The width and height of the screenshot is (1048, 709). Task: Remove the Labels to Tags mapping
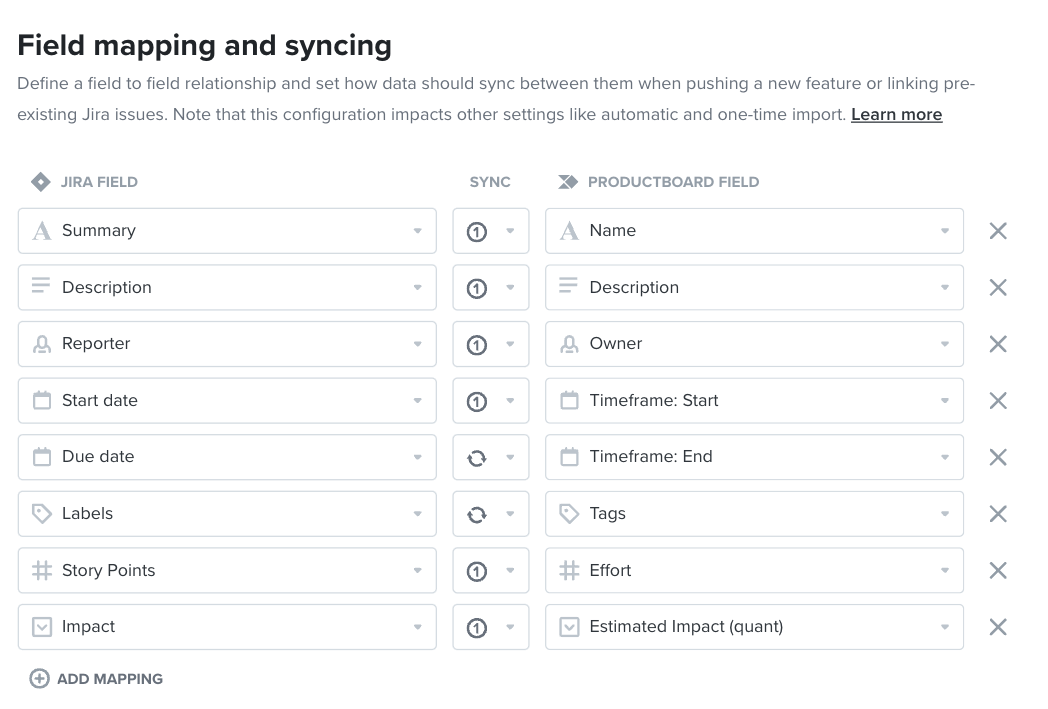(x=998, y=514)
